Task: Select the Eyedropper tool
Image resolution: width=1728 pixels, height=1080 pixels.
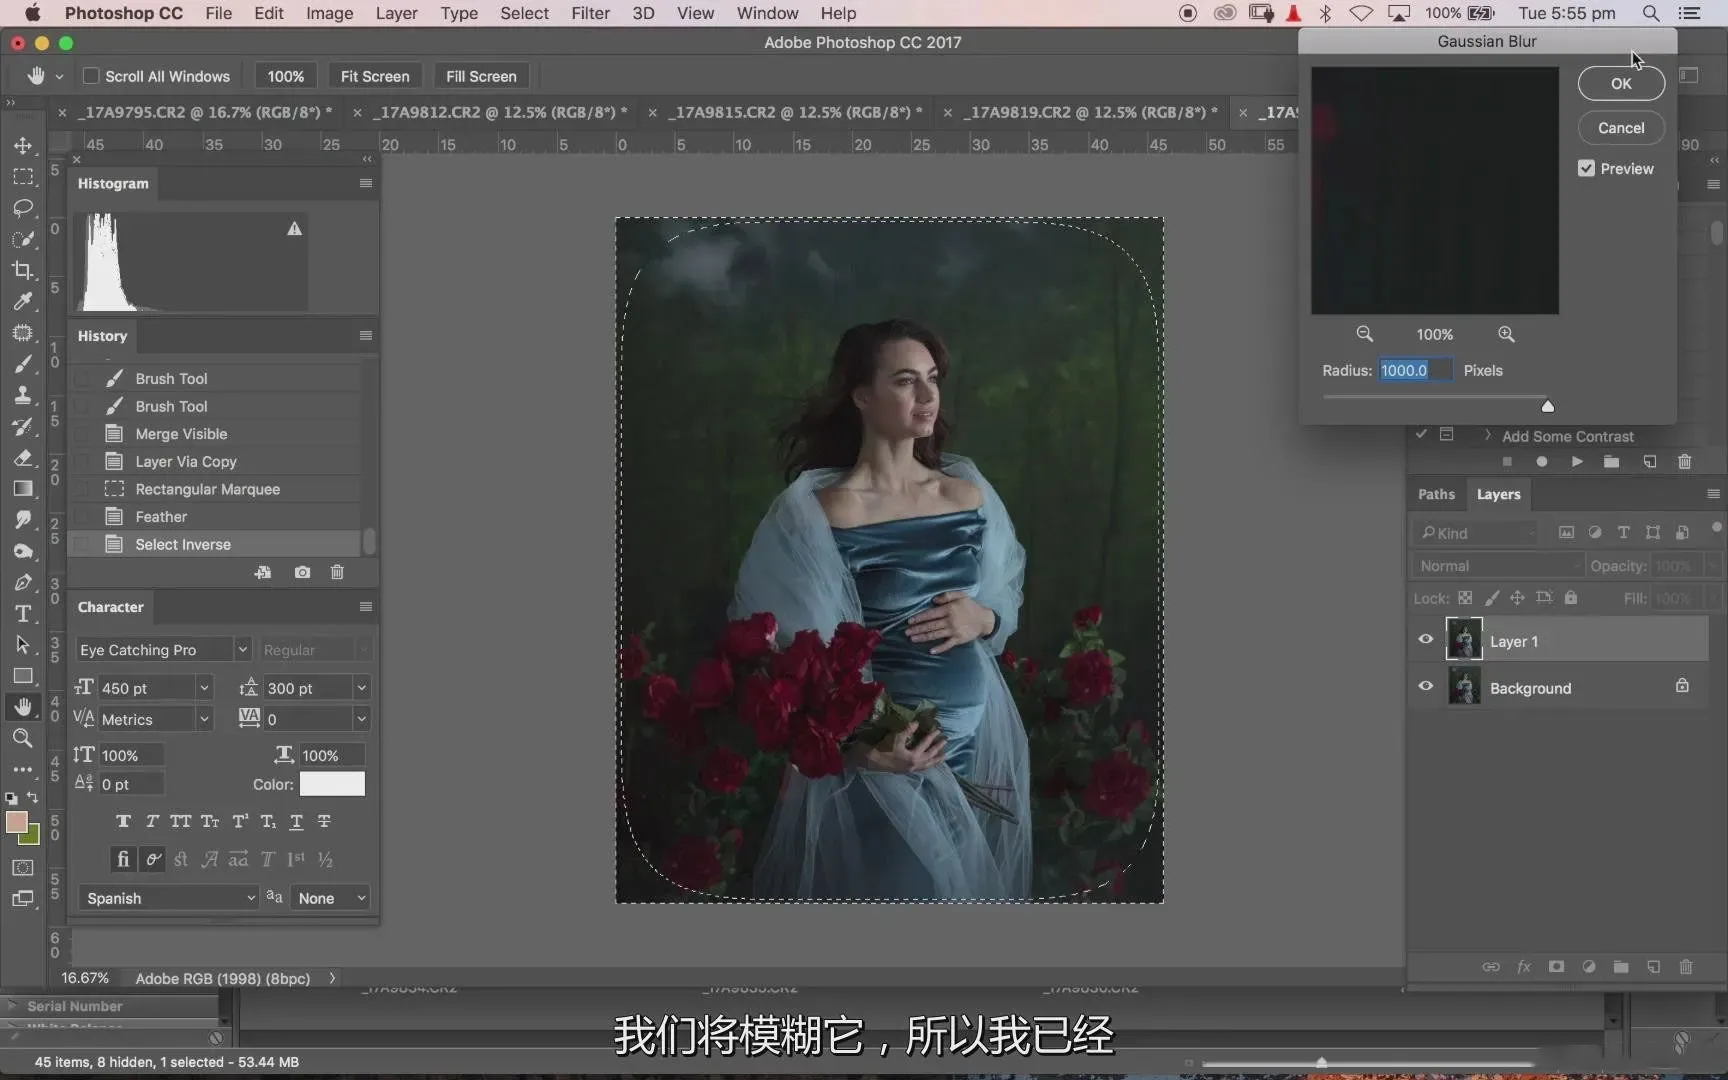Action: [x=22, y=301]
